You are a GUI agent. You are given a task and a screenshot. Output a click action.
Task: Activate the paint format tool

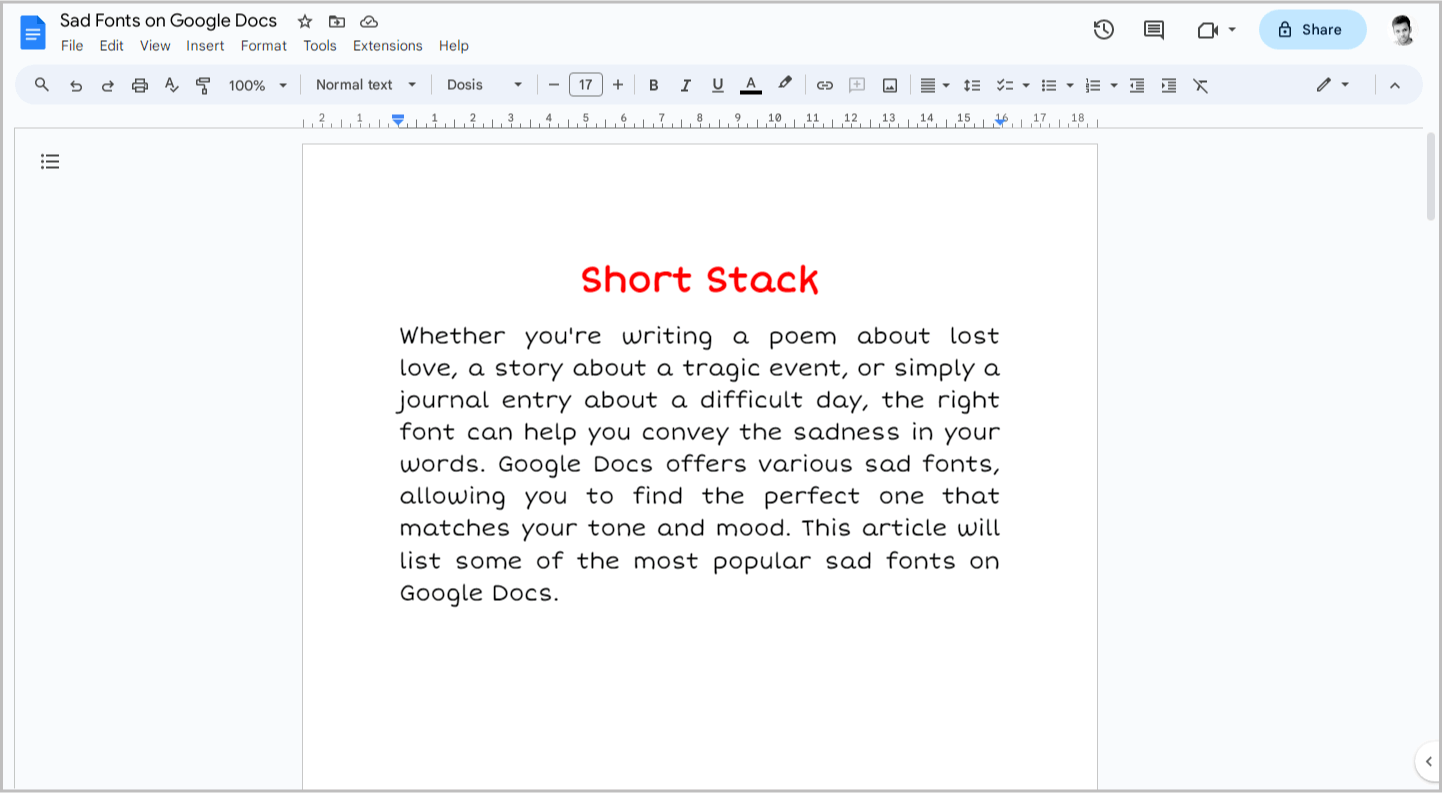tap(204, 86)
